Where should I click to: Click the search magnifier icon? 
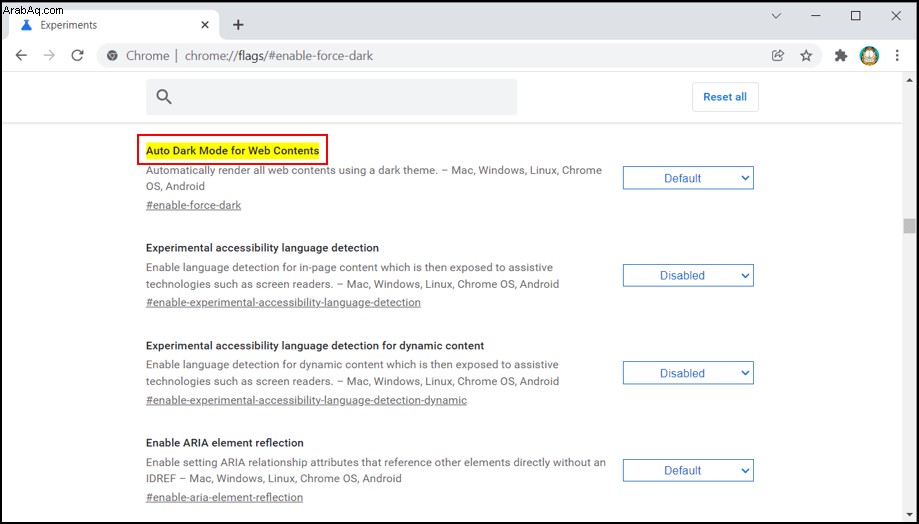[164, 97]
